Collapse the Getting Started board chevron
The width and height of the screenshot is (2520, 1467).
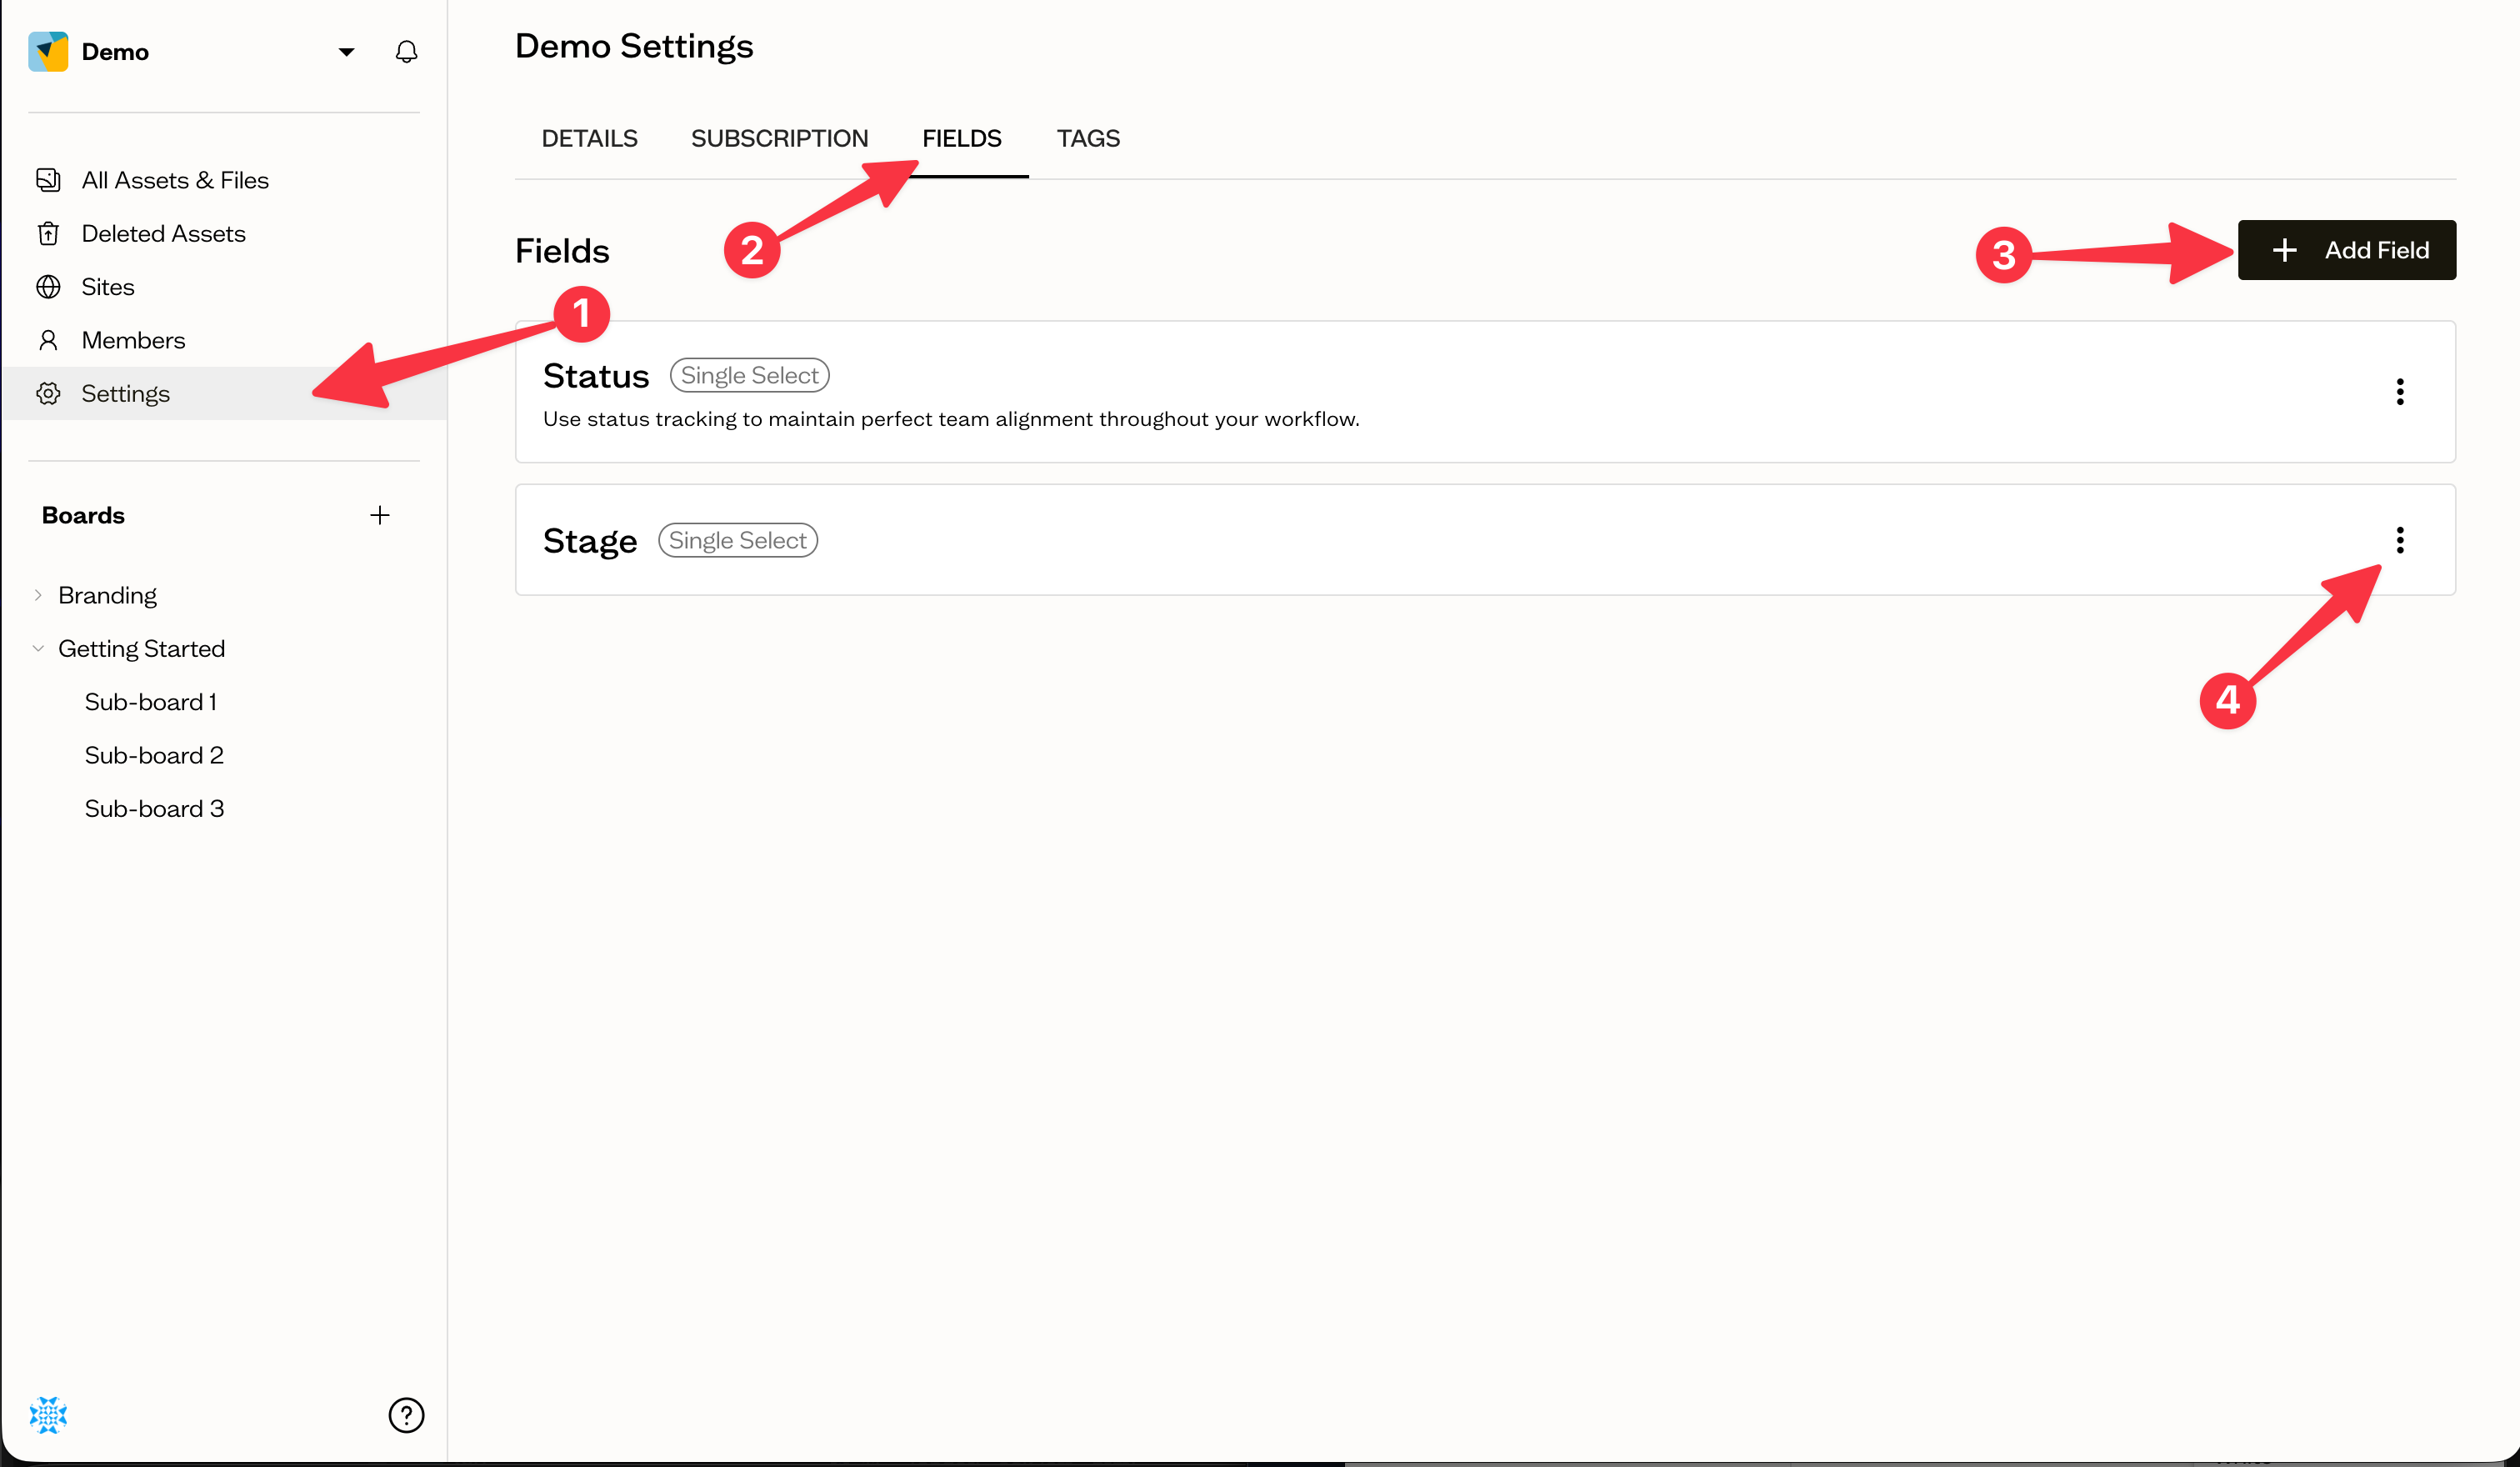coord(38,648)
